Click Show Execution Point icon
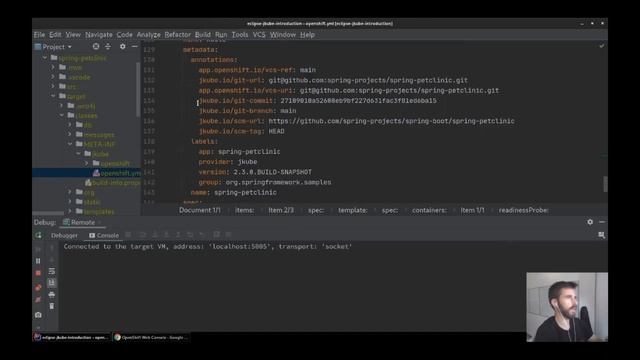 128,235
